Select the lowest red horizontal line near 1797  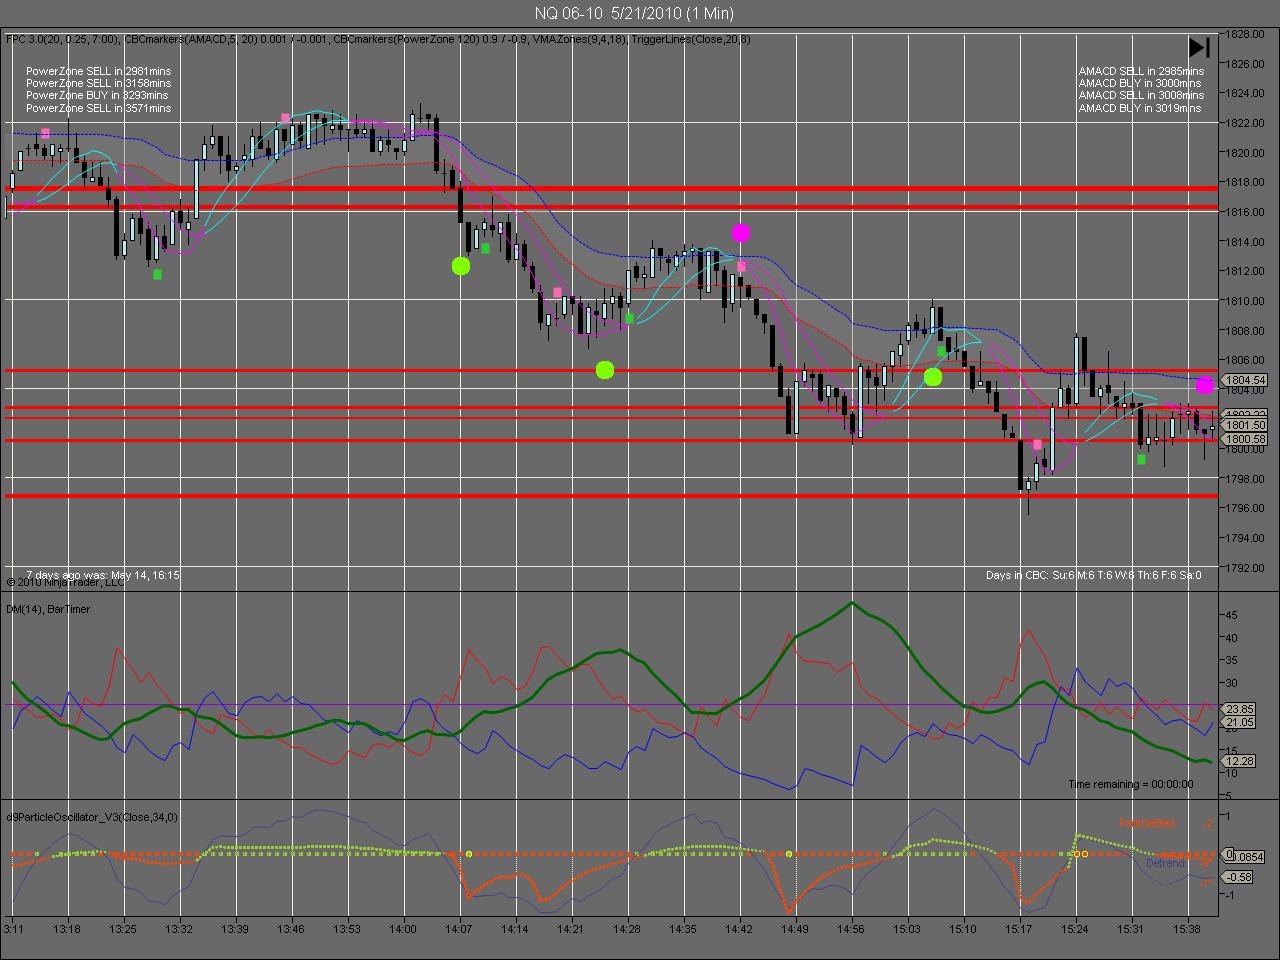coord(612,496)
